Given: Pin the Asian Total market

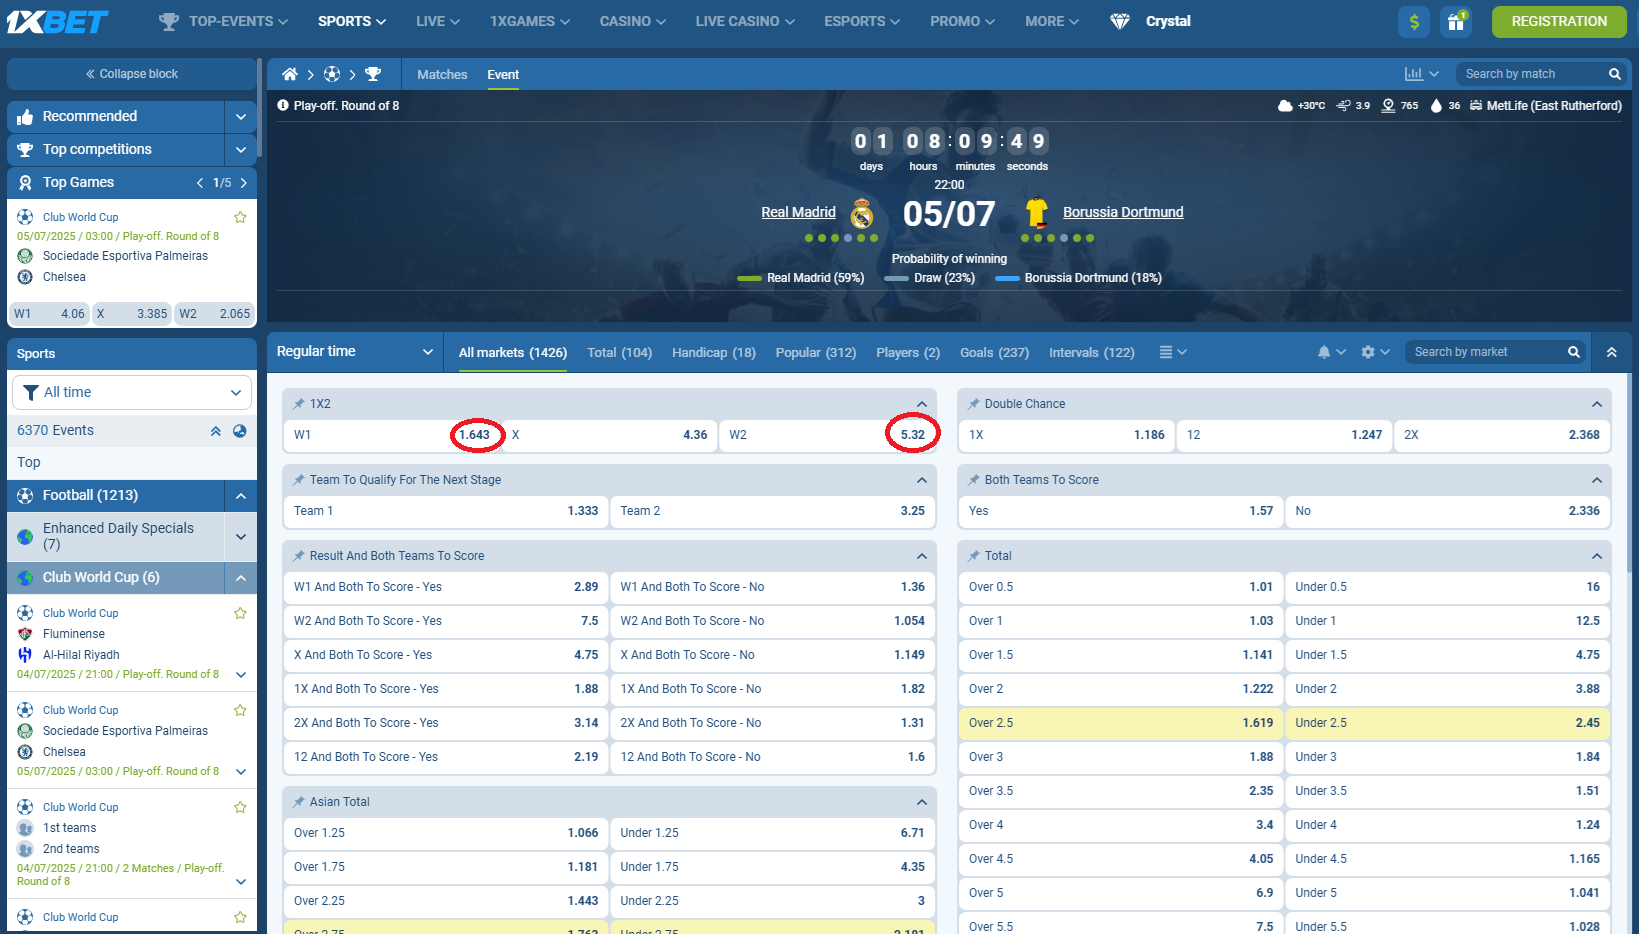Looking at the screenshot, I should [x=299, y=802].
